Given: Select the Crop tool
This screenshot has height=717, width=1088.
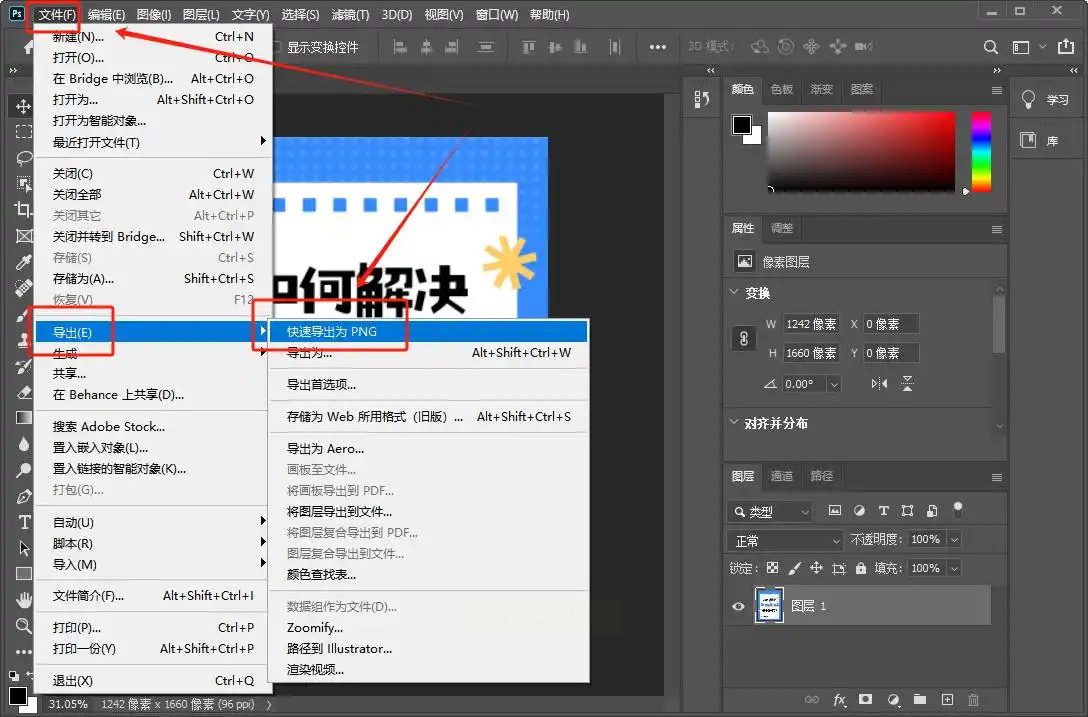Looking at the screenshot, I should point(23,210).
